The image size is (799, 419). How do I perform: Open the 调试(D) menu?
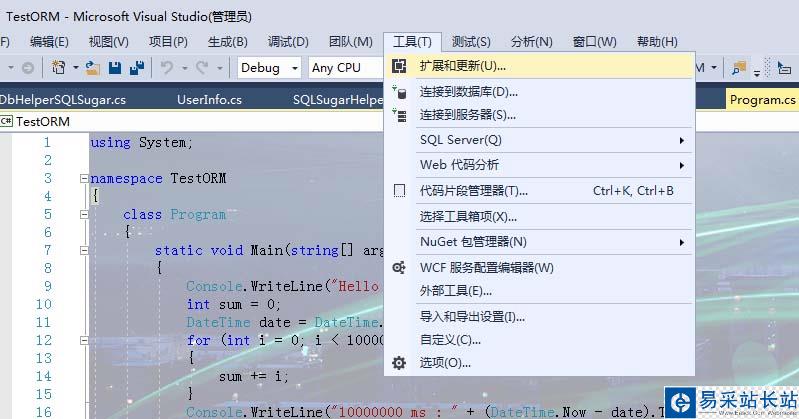[x=288, y=41]
